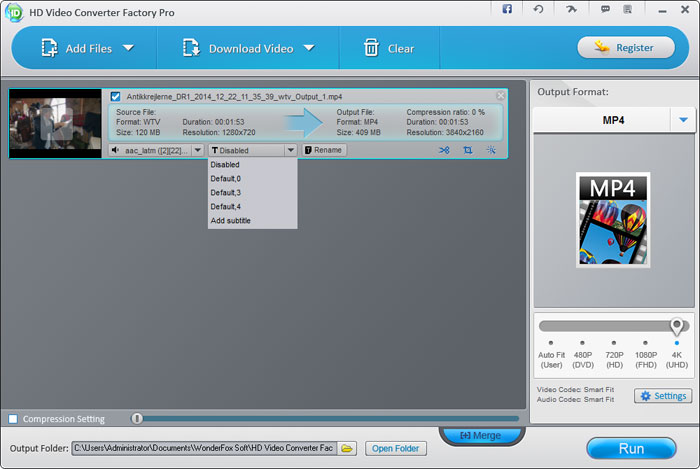Click the Antikkrejlerne file name text
700x469 pixels.
(x=234, y=97)
